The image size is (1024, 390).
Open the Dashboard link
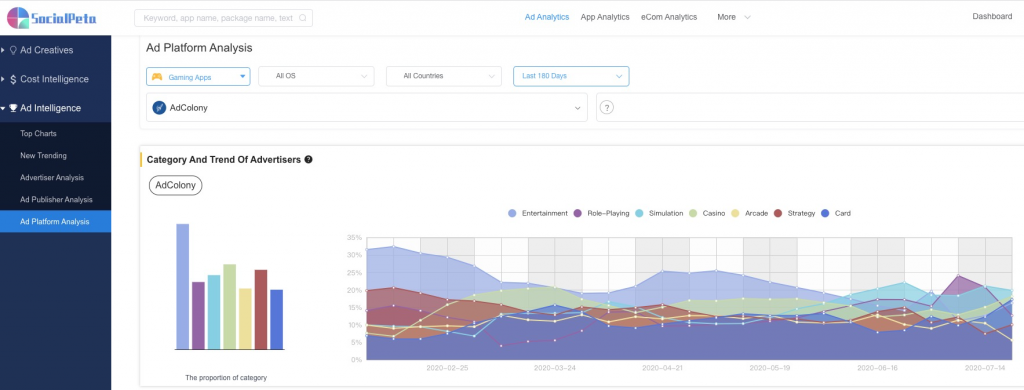[992, 16]
